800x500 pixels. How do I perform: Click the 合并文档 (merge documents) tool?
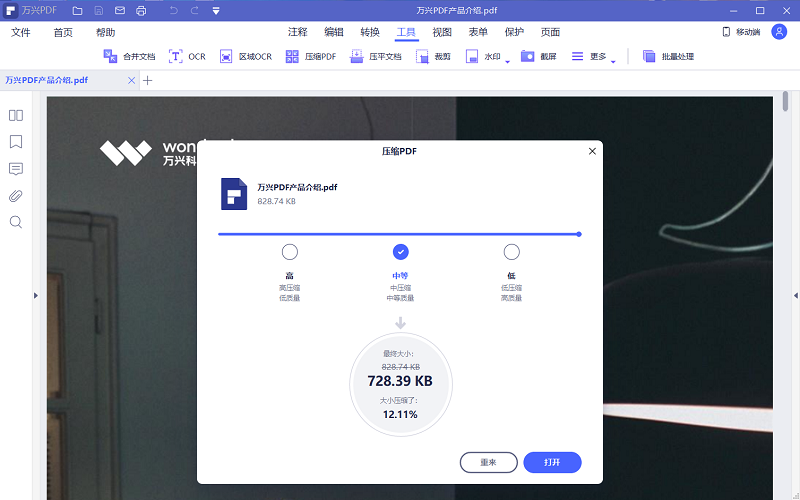coord(129,57)
